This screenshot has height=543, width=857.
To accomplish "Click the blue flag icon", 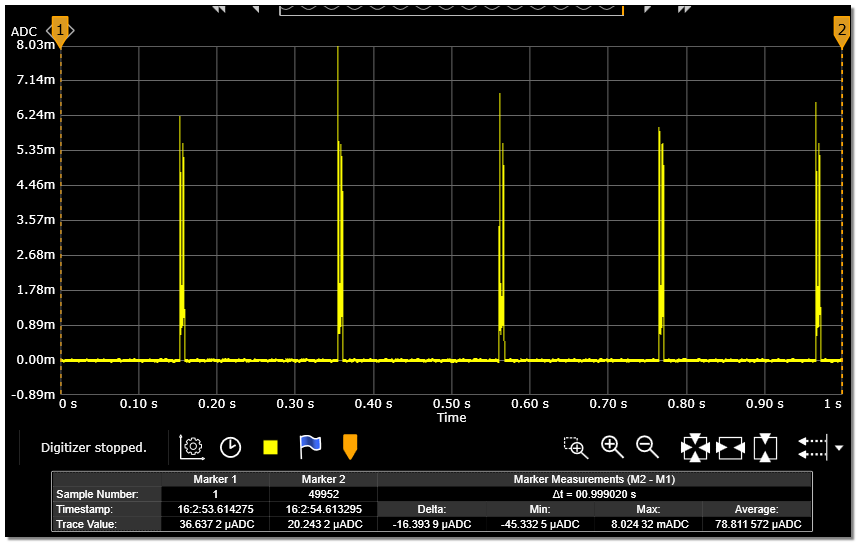I will (310, 447).
